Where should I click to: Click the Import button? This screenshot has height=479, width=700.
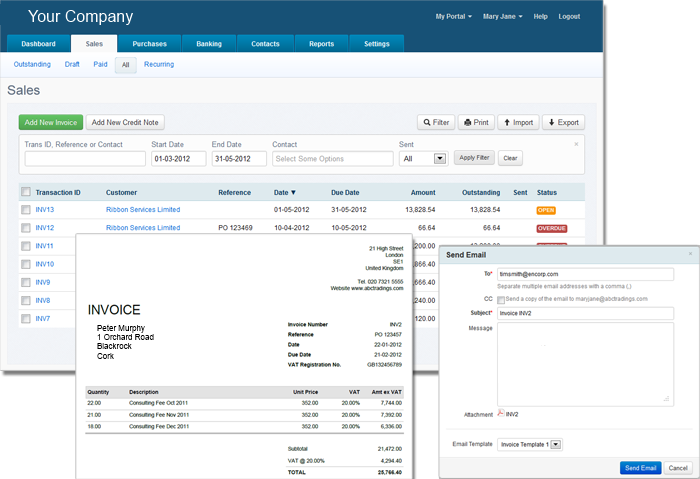[x=518, y=122]
